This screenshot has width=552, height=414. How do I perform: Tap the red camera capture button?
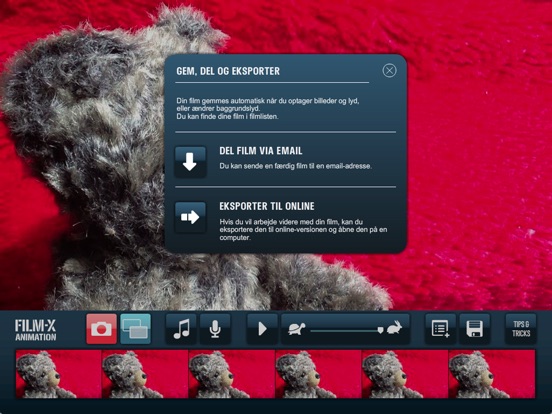101,329
